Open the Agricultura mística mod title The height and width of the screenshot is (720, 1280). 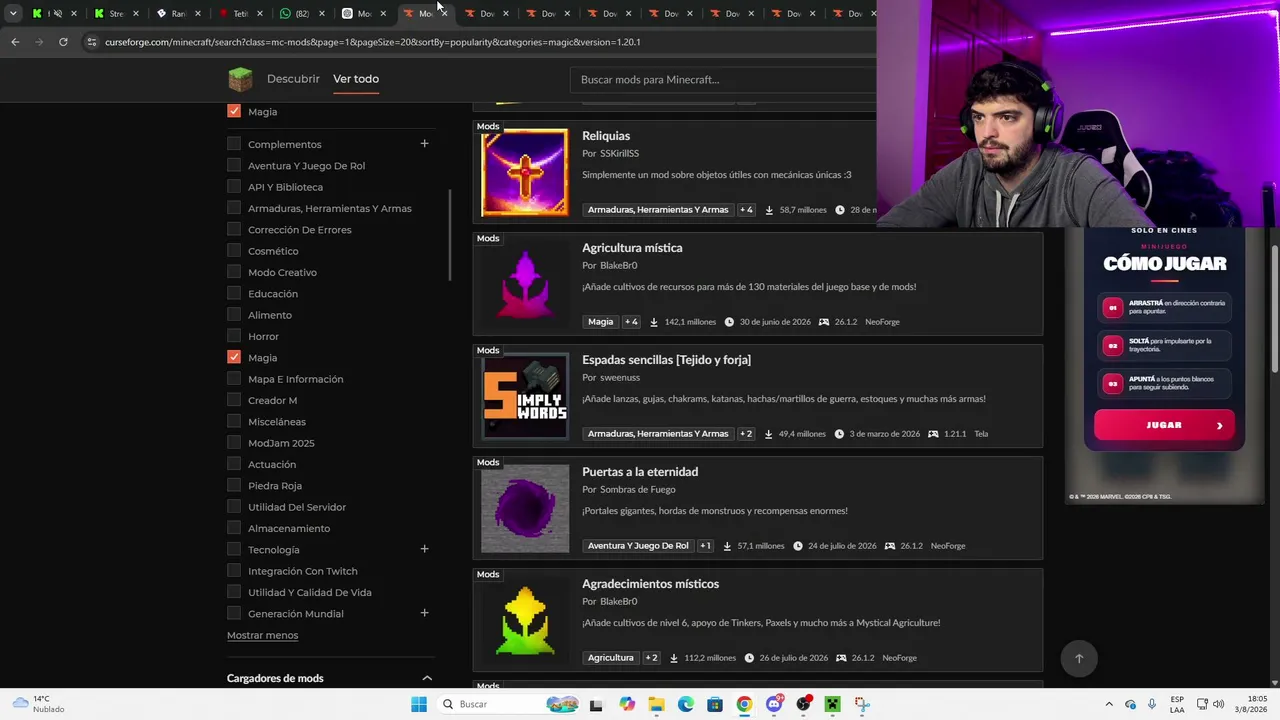click(x=632, y=248)
